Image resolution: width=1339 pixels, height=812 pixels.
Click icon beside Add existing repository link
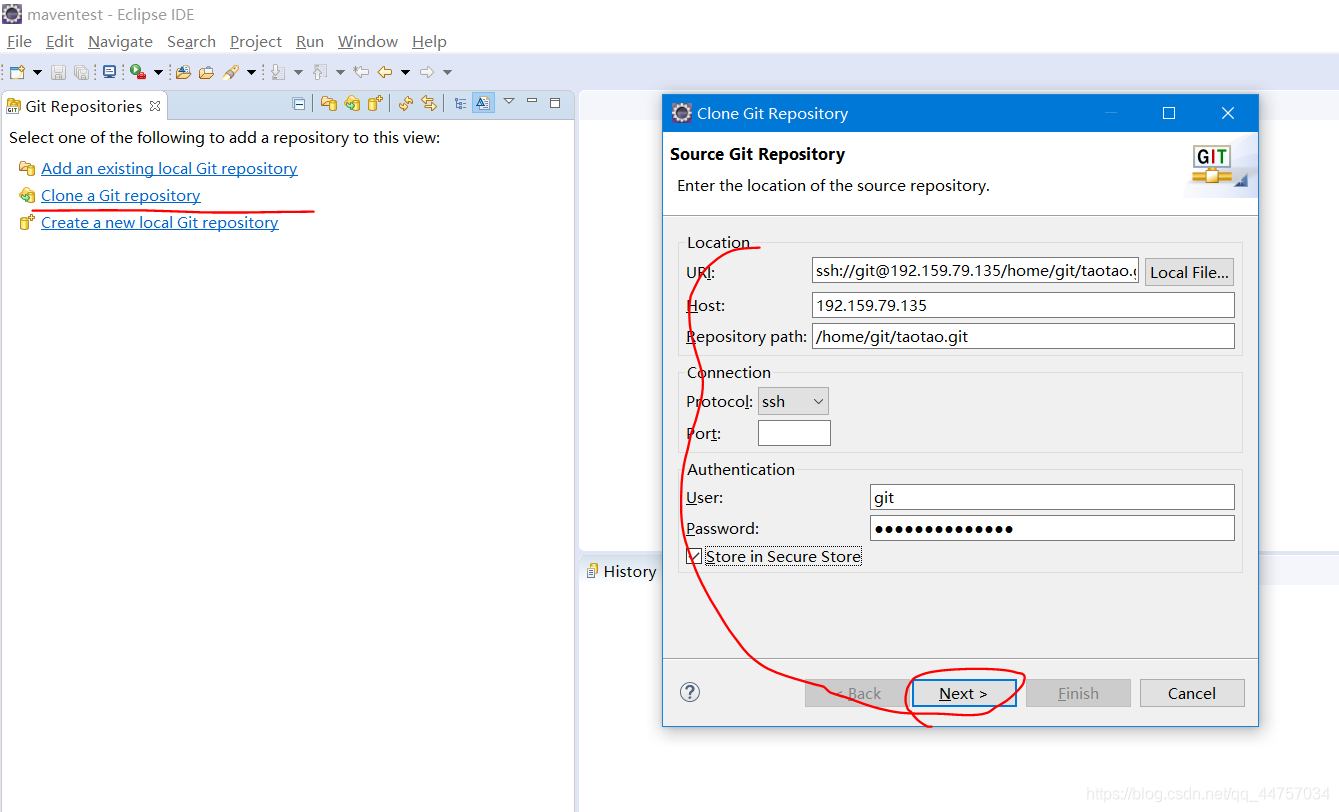[x=27, y=168]
